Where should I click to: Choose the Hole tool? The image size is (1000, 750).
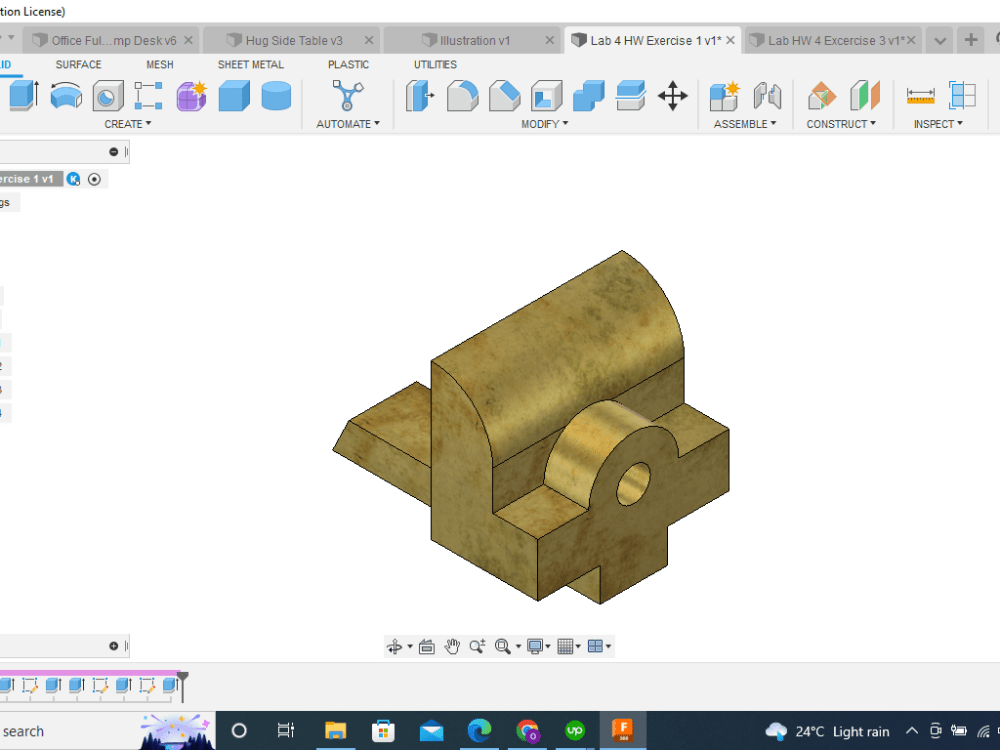[108, 96]
